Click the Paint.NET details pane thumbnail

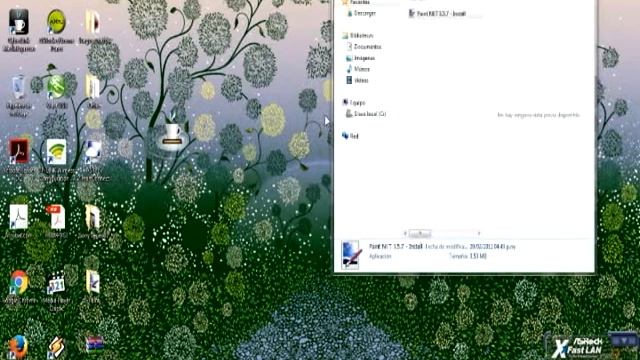point(351,255)
